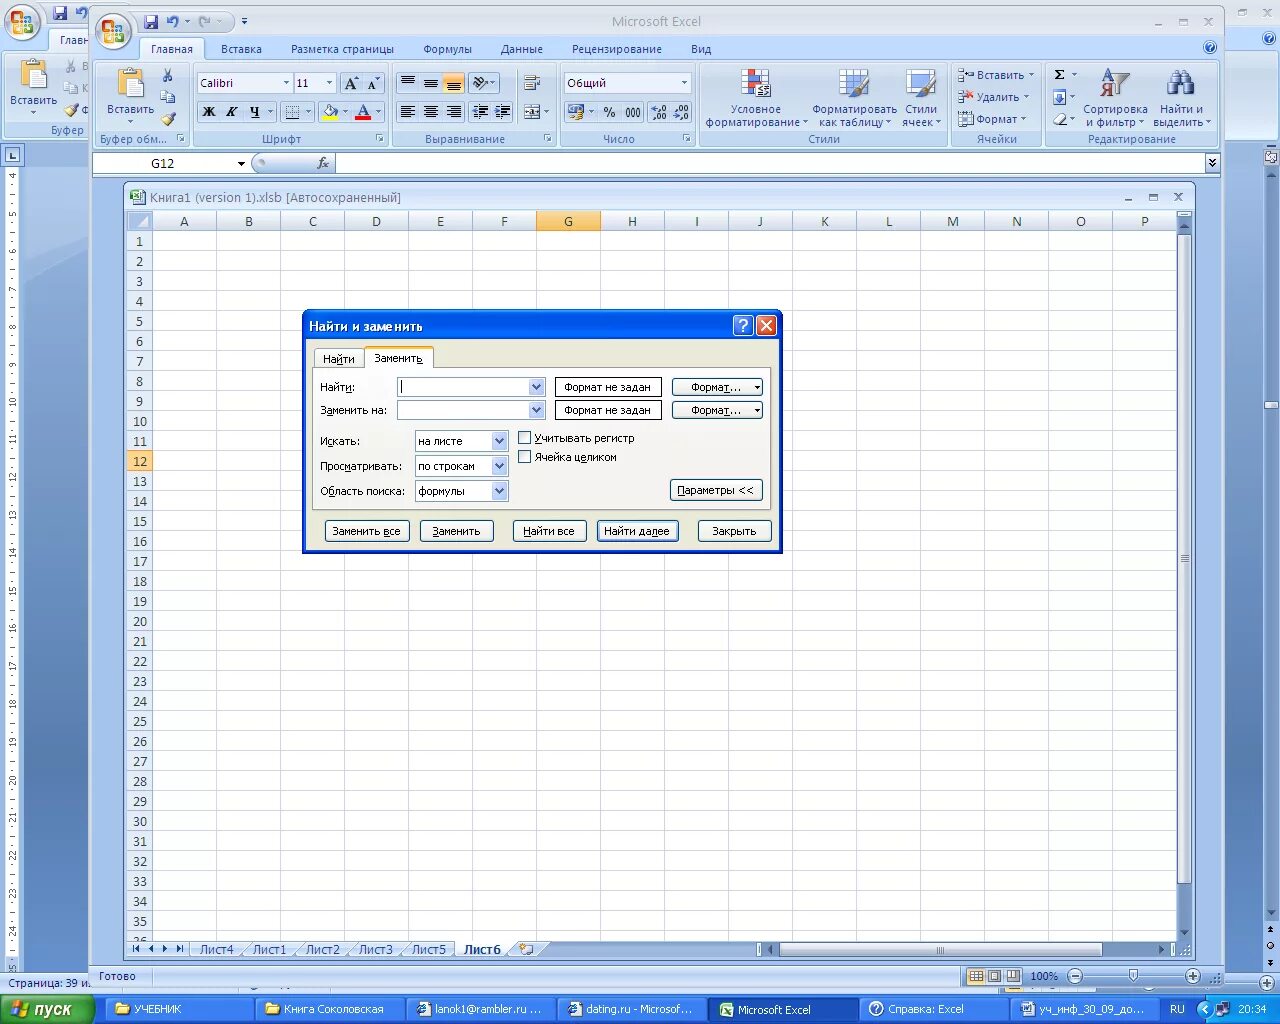This screenshot has width=1280, height=1024.
Task: Click the increase indent icon
Action: 502,112
